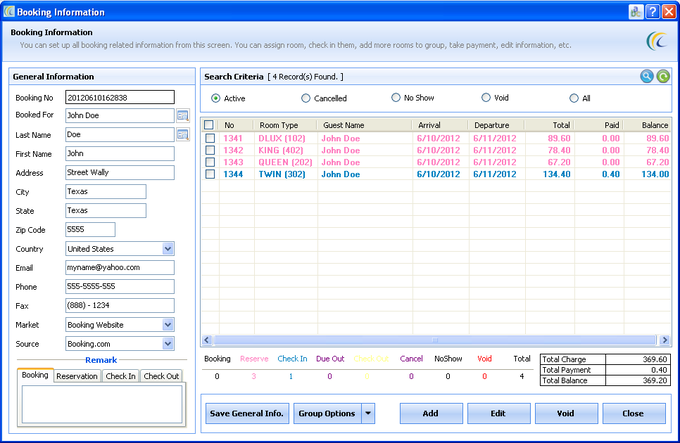The height and width of the screenshot is (443, 680).
Task: Click the Void button at bottom
Action: click(x=566, y=414)
